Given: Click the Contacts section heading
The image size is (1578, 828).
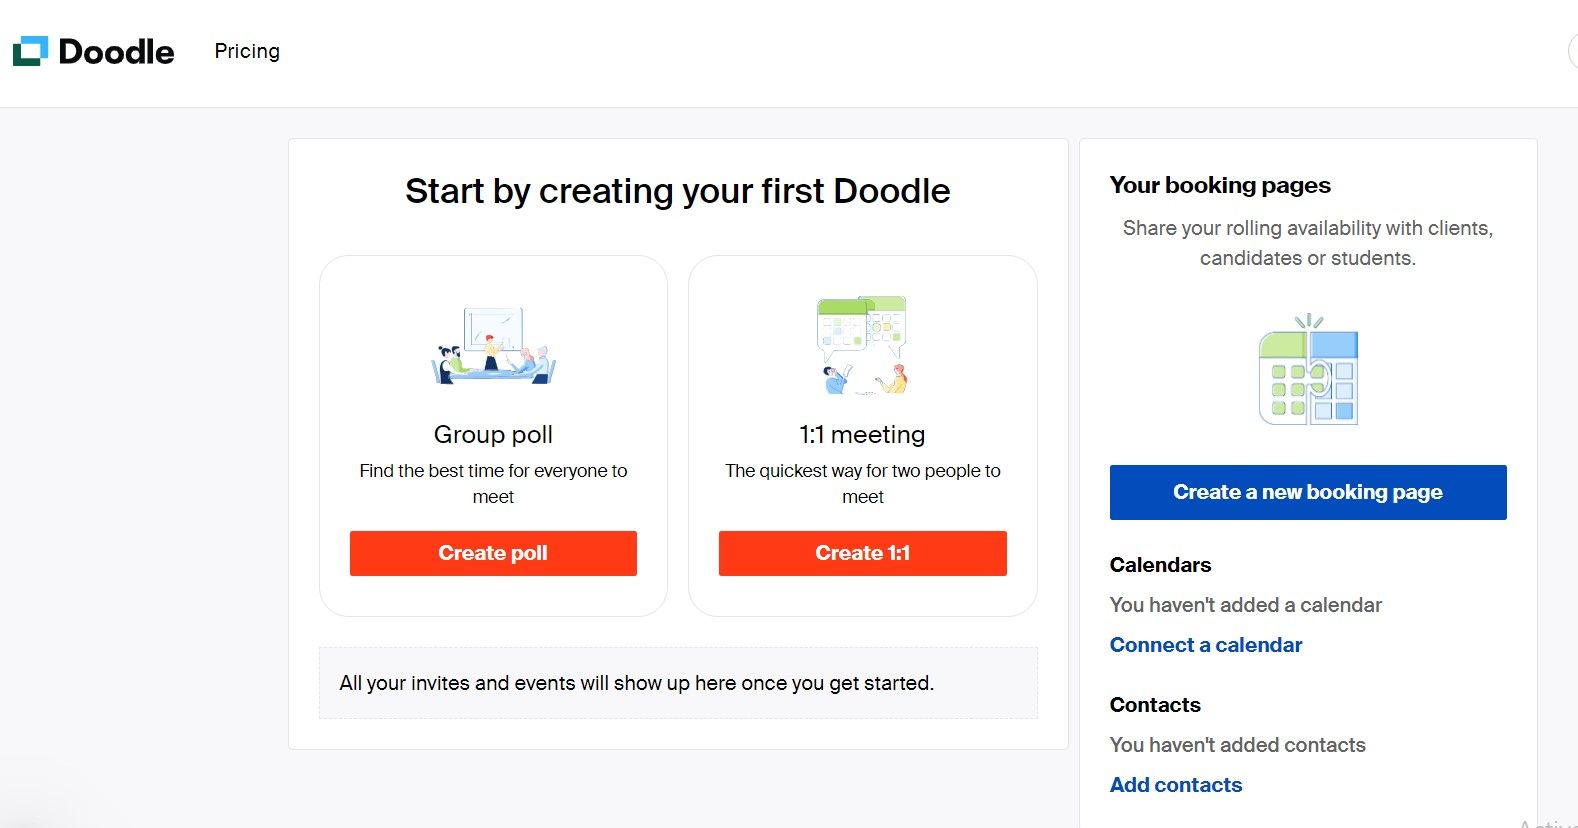Looking at the screenshot, I should [1154, 705].
